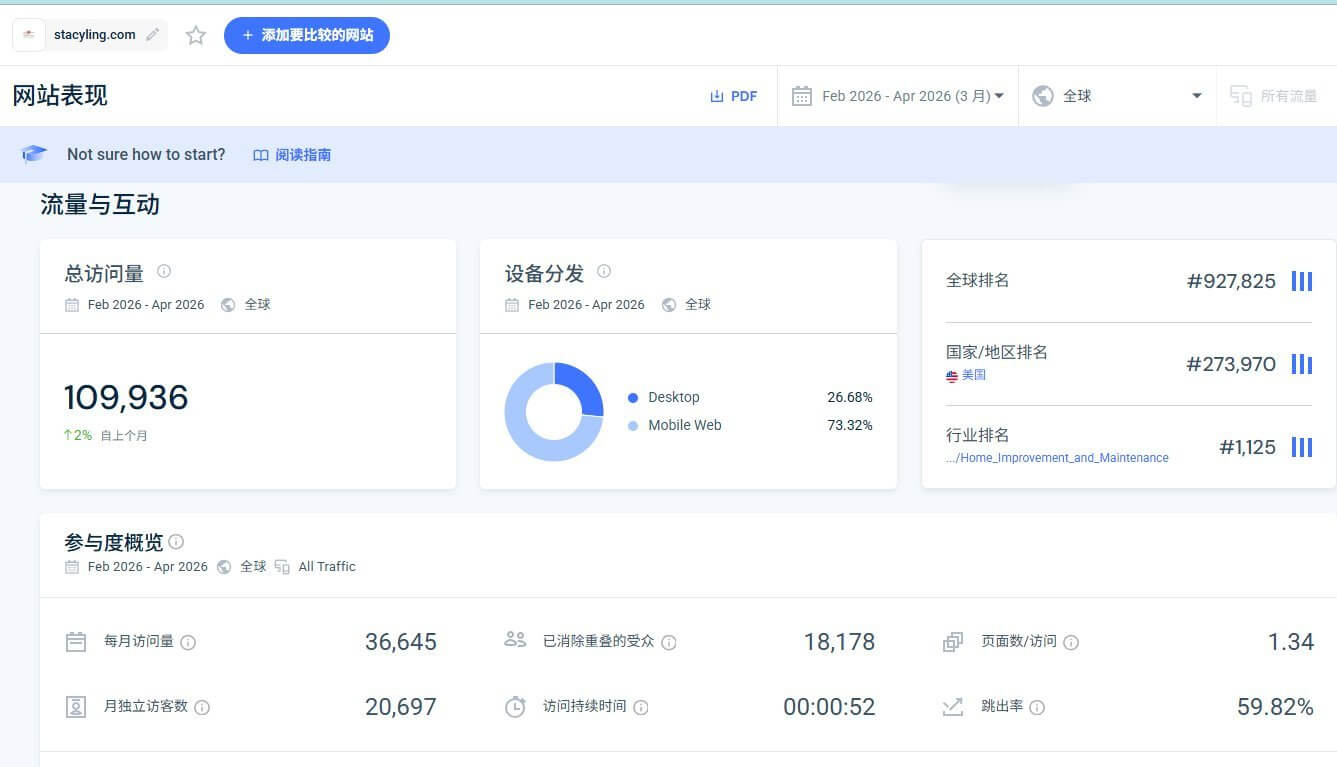Show info tooltip for 已消除重叠的受众
1337x767 pixels.
click(x=669, y=642)
